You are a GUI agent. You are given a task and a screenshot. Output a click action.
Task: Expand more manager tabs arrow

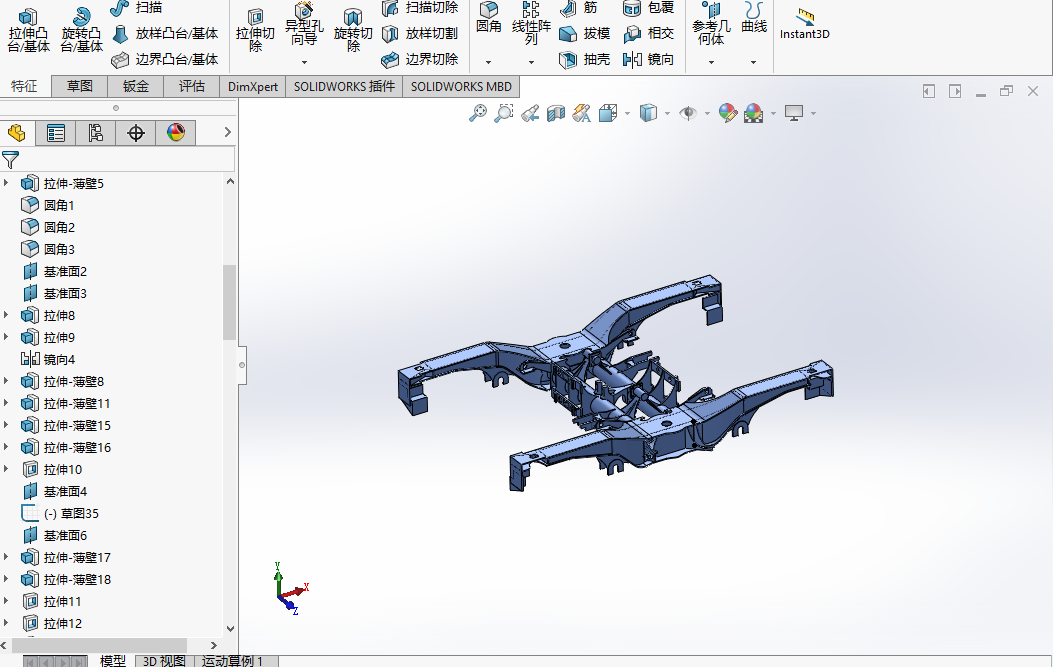(228, 132)
